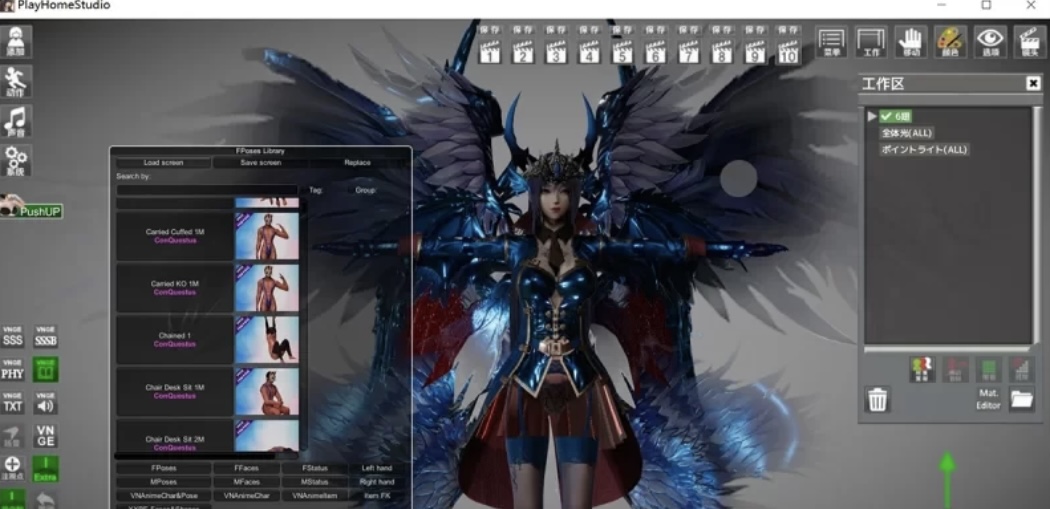Open the Add character sidebar icon
Image resolution: width=1050 pixels, height=509 pixels.
16,42
